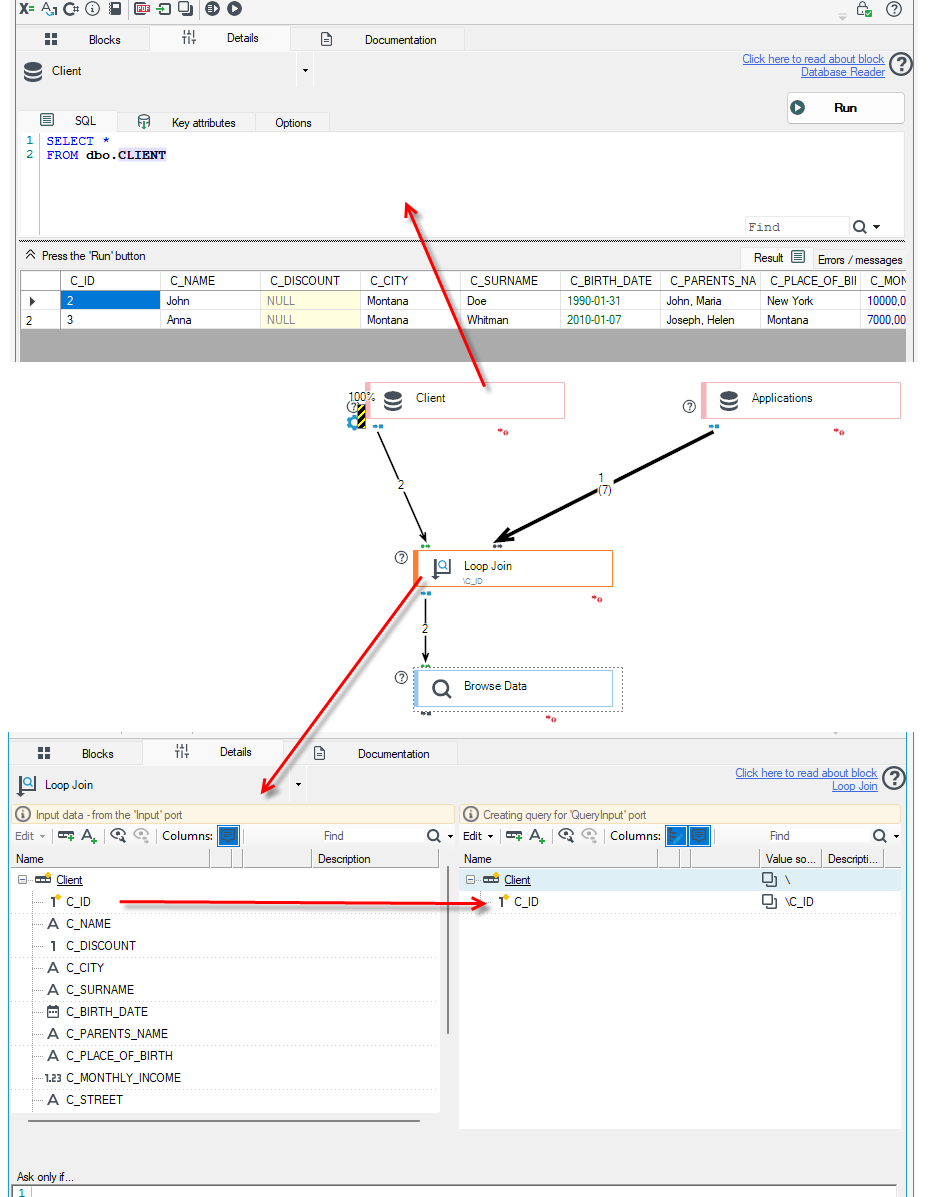Click the help icon next to Applications block
The image size is (932, 1197).
[689, 407]
